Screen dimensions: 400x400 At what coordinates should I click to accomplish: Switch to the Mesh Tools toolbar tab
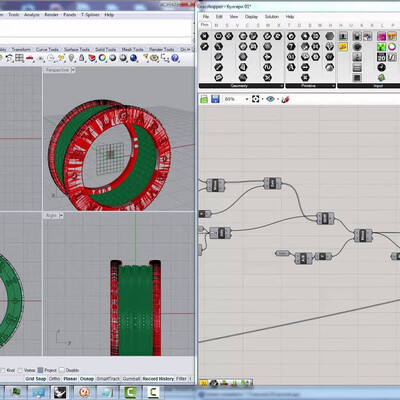tap(132, 49)
